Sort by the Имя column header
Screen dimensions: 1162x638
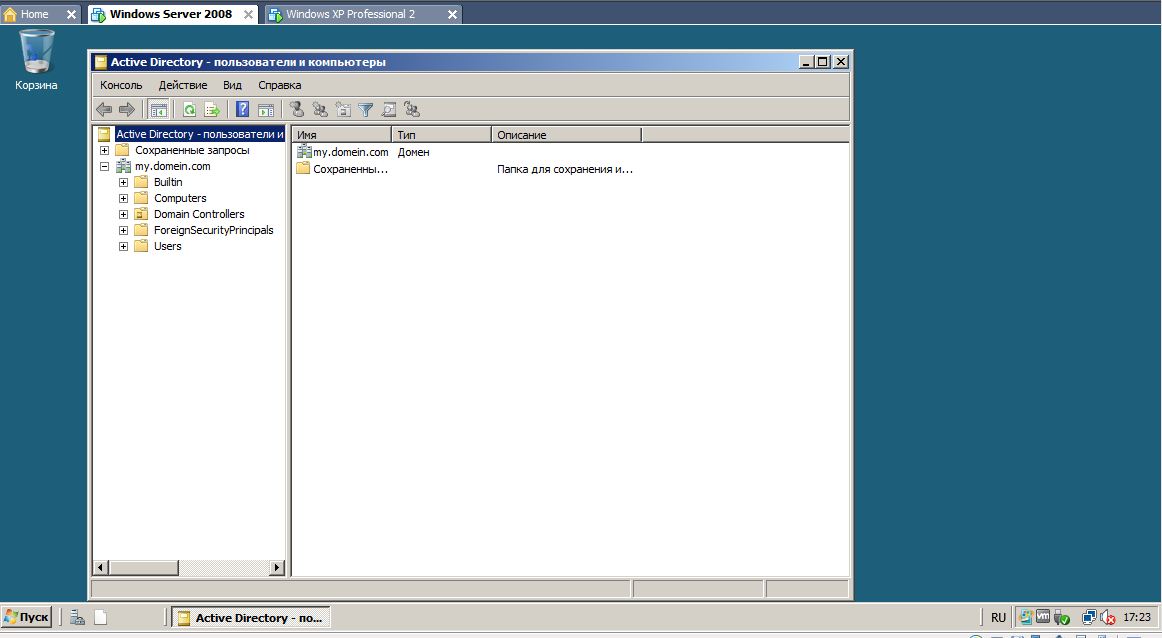[341, 135]
